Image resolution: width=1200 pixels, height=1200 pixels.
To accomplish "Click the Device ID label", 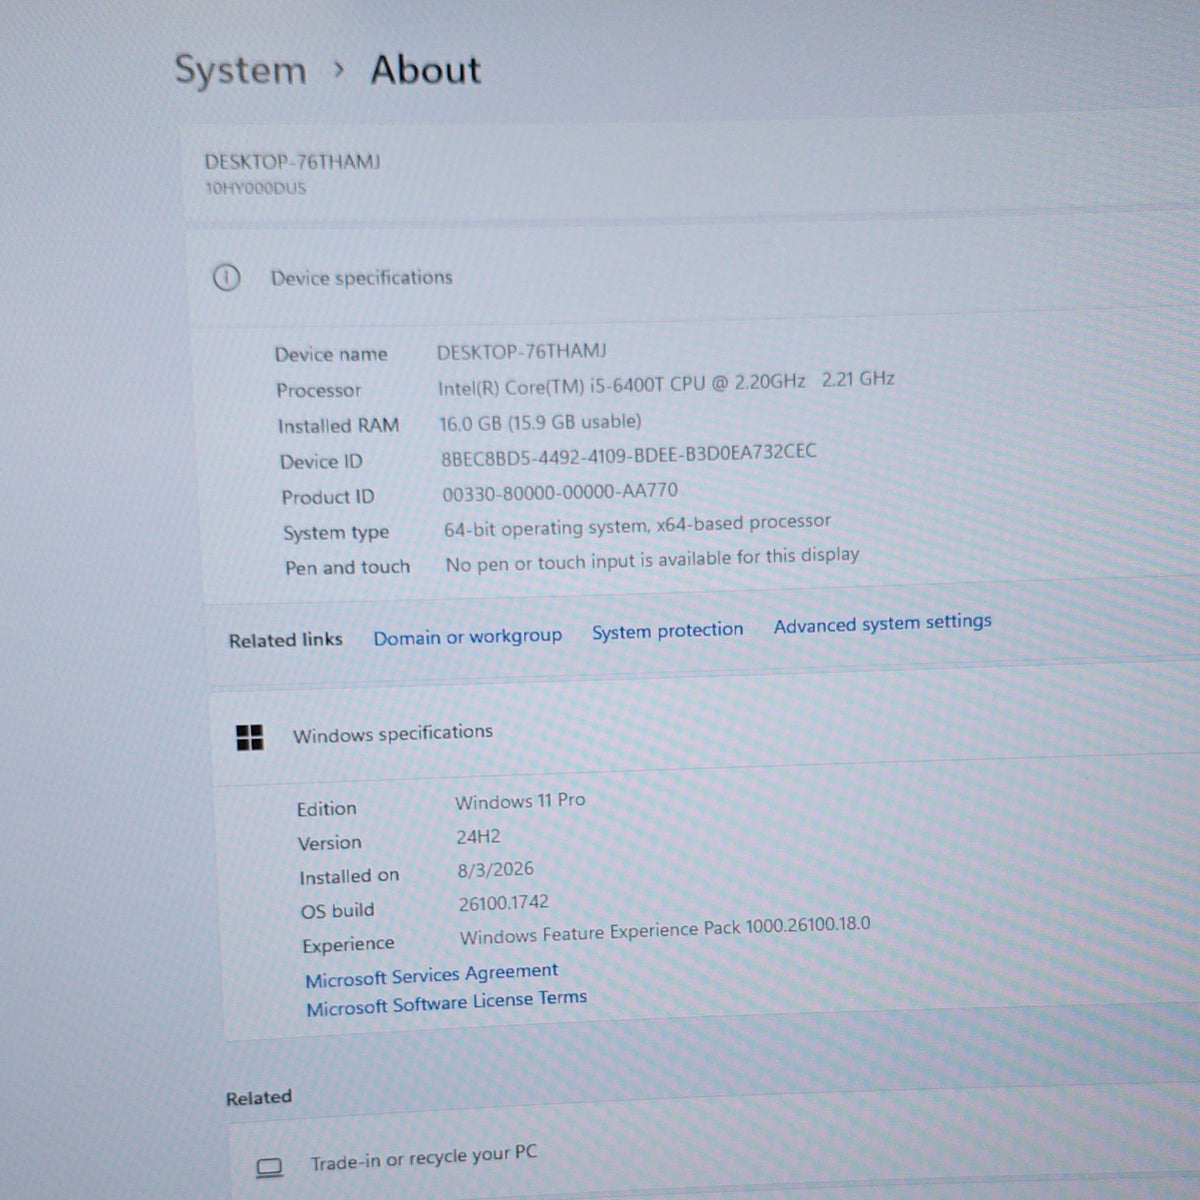I will point(321,462).
